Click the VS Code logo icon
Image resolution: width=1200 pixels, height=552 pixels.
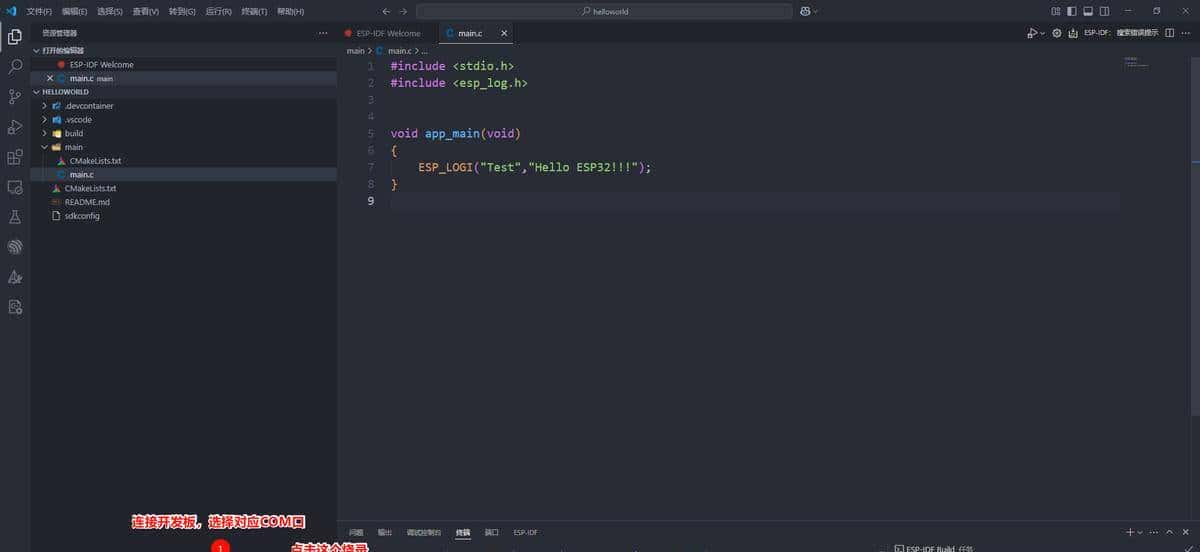[x=11, y=11]
